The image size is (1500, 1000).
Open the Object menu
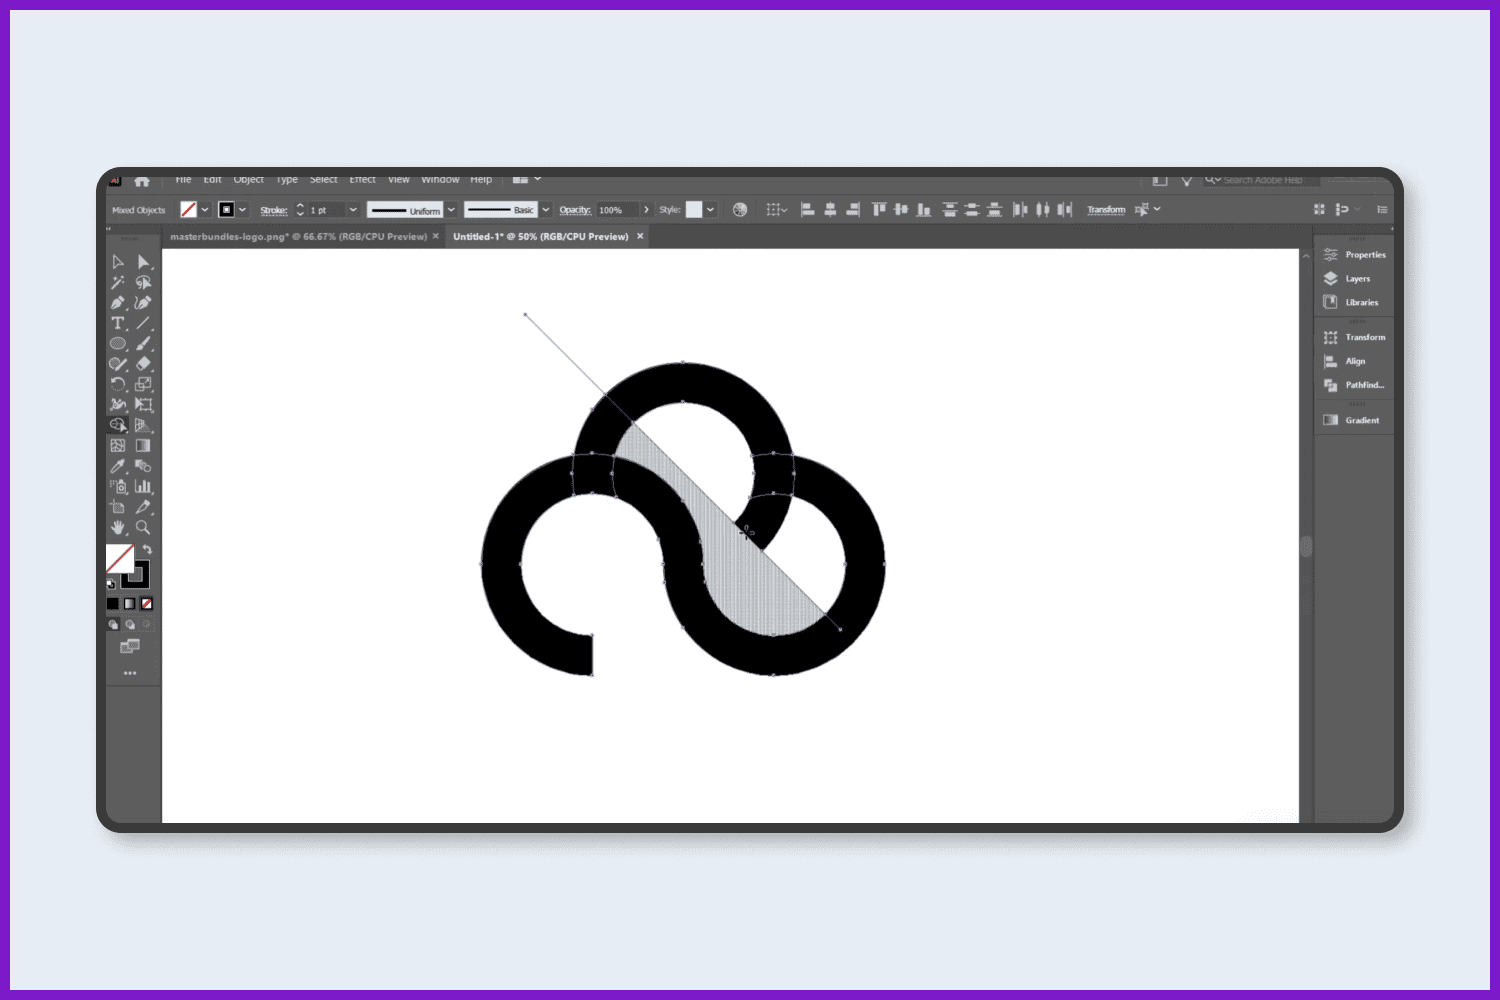click(249, 180)
